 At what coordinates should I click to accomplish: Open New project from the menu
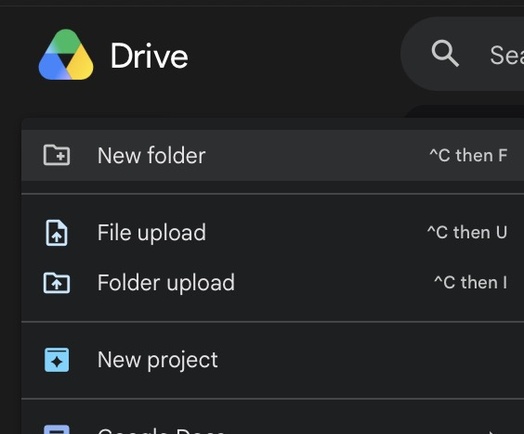(x=273, y=360)
